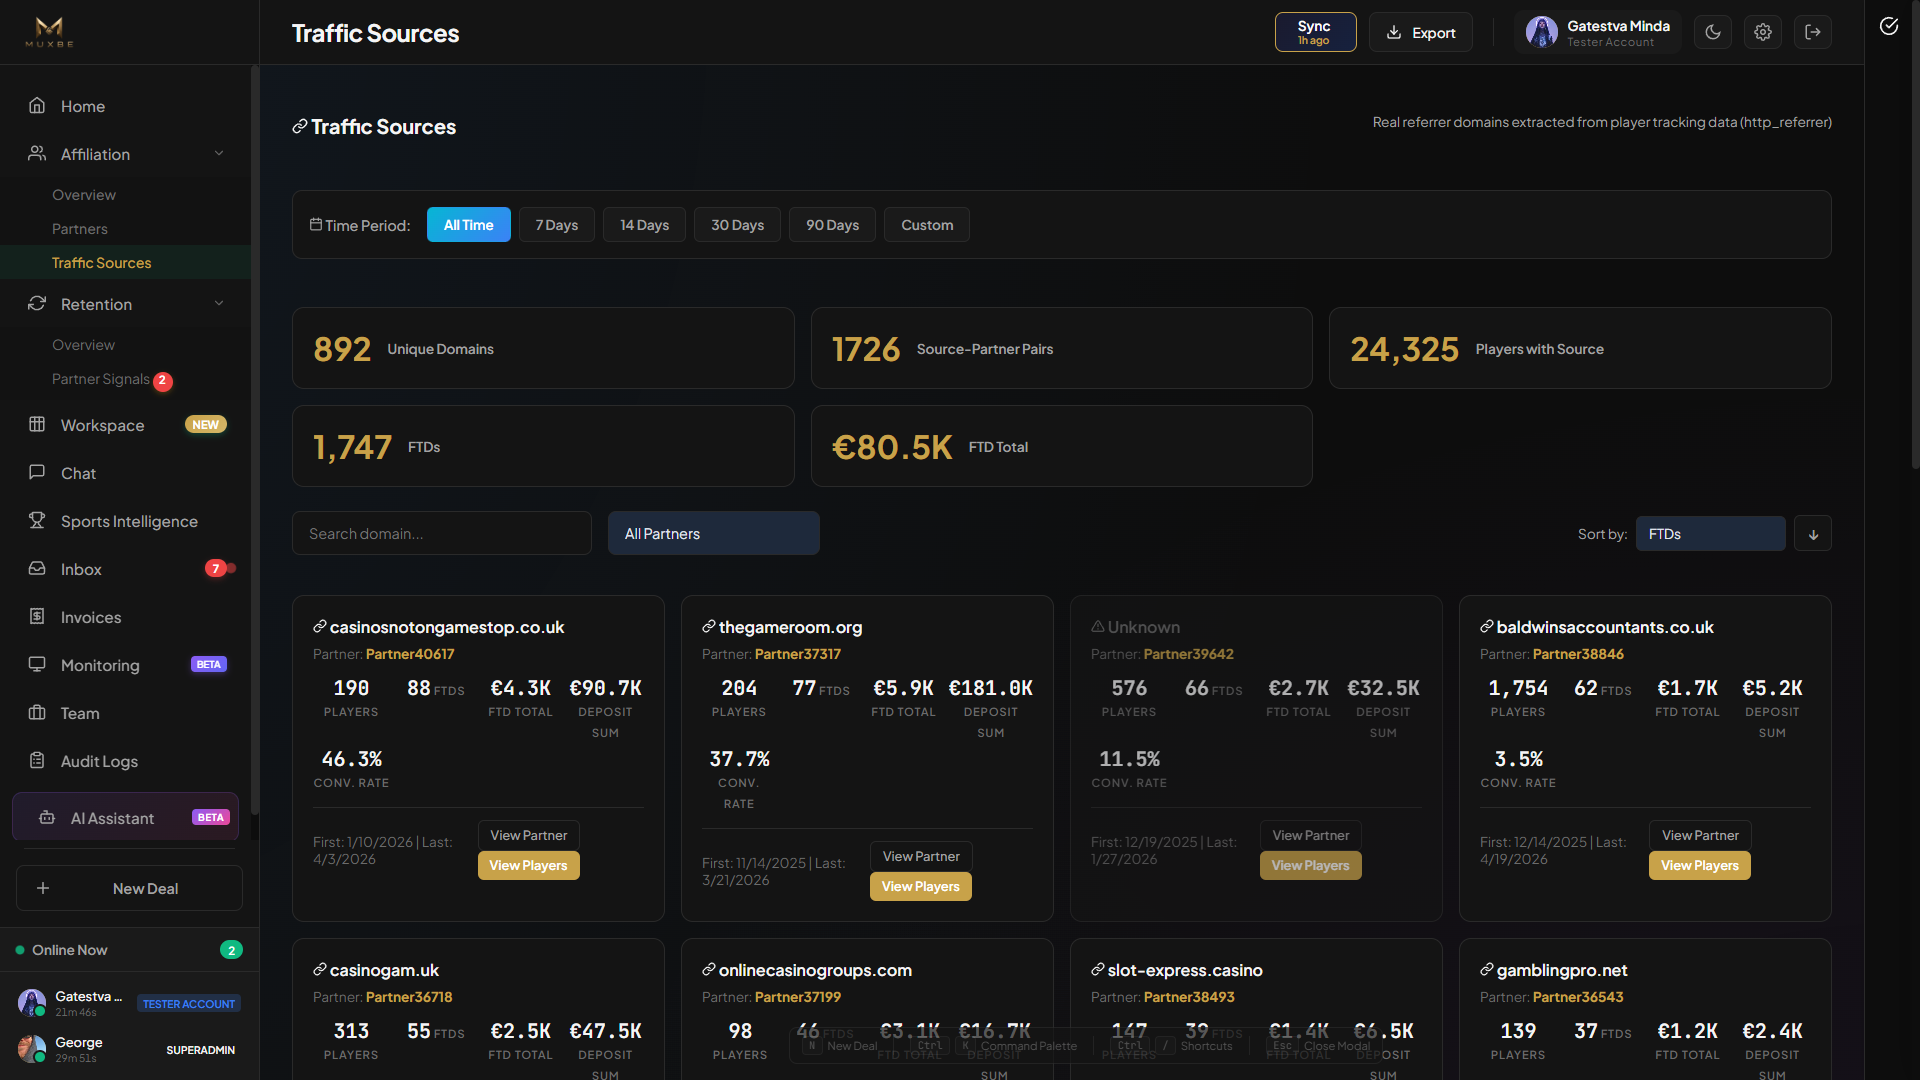Click the Export download icon
Image resolution: width=1920 pixels, height=1080 pixels.
pos(1394,33)
